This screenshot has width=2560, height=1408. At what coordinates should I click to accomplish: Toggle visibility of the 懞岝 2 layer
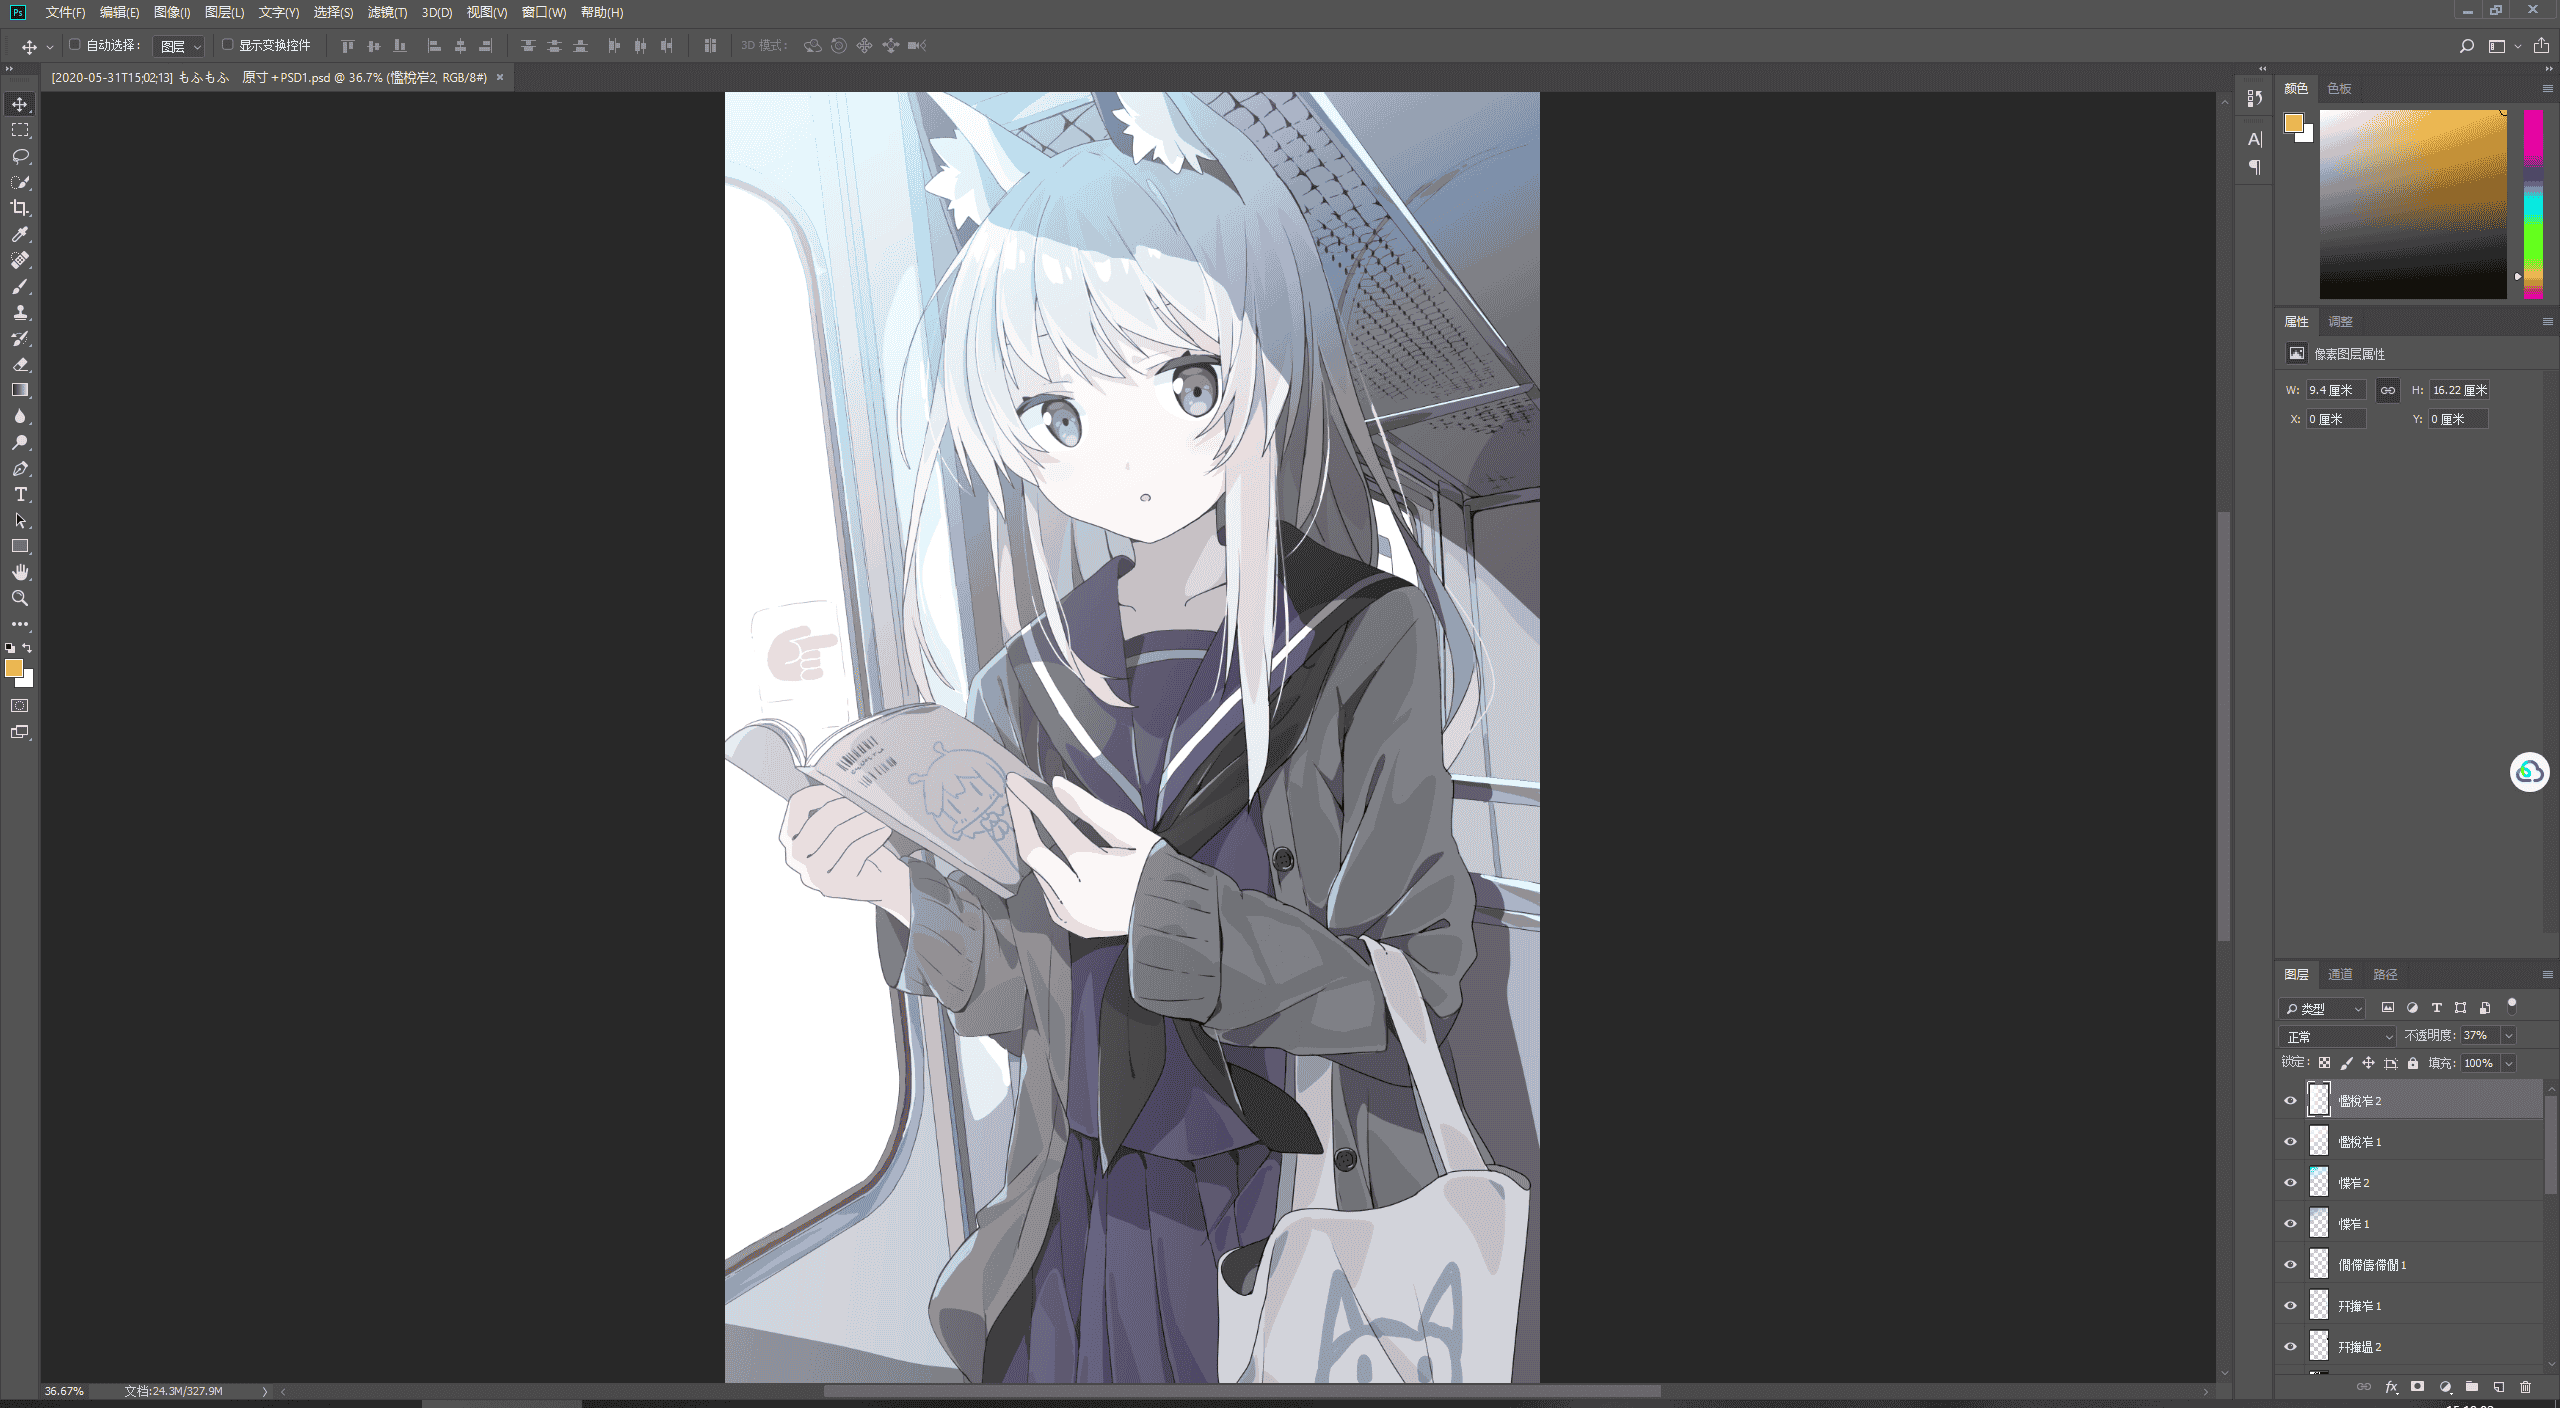2290,1182
